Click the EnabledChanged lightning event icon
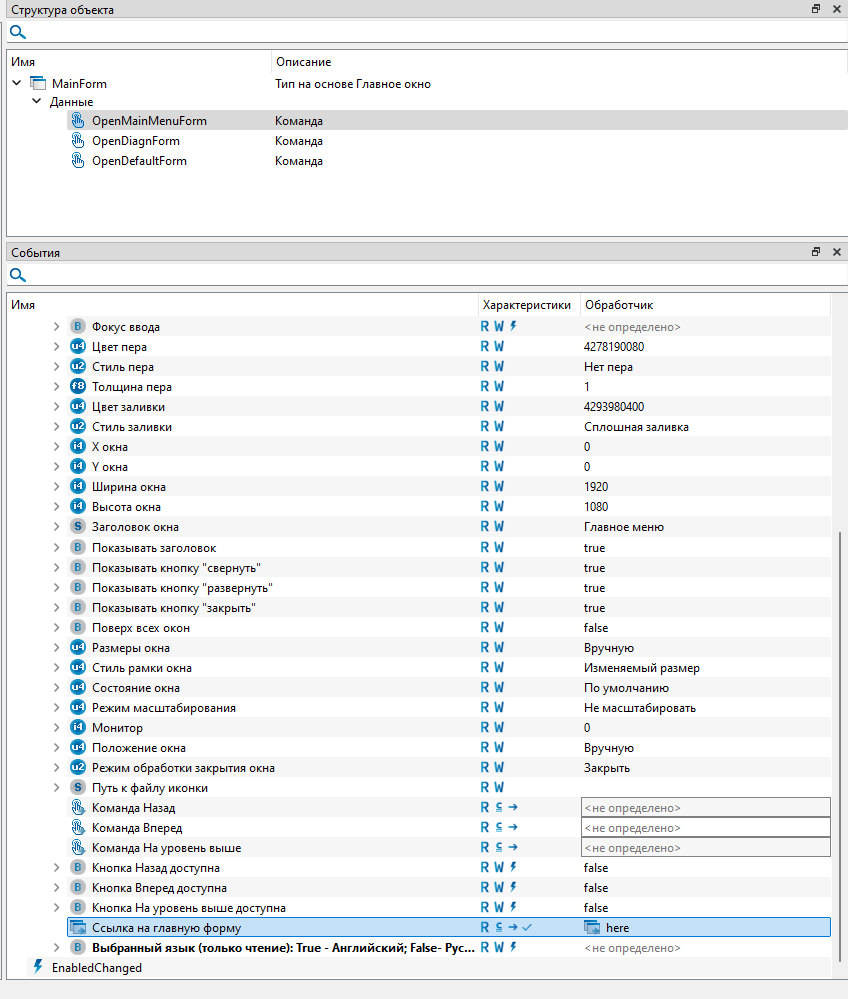The image size is (848, 999). (x=38, y=967)
